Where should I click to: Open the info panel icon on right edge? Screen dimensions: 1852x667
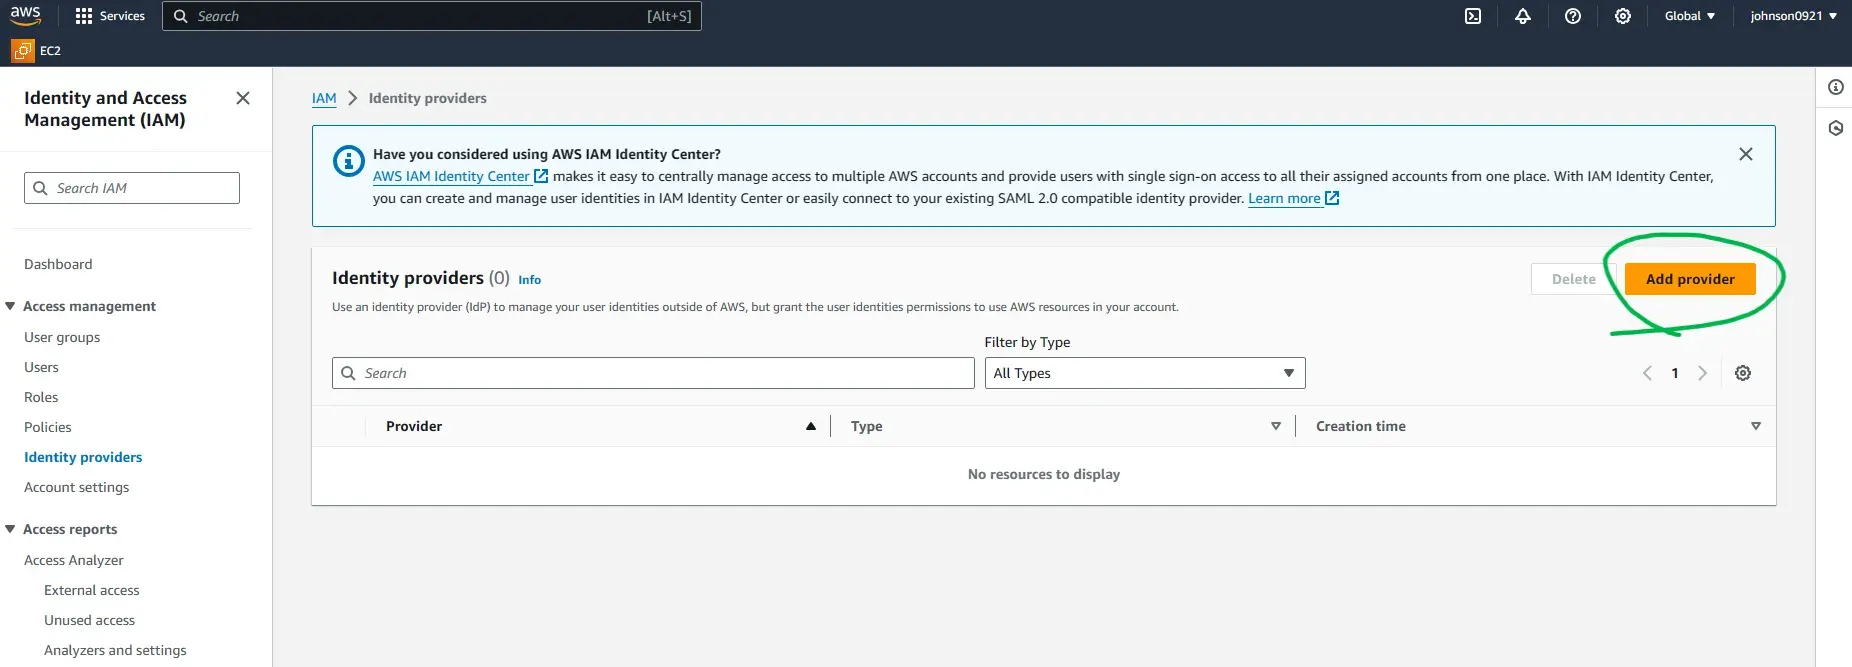(x=1836, y=87)
